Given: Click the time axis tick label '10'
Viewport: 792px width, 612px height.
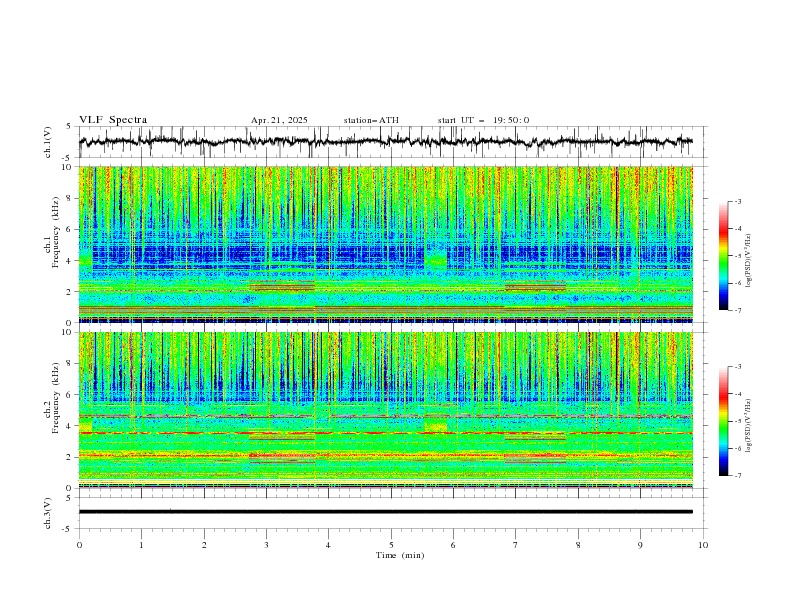Looking at the screenshot, I should [703, 545].
